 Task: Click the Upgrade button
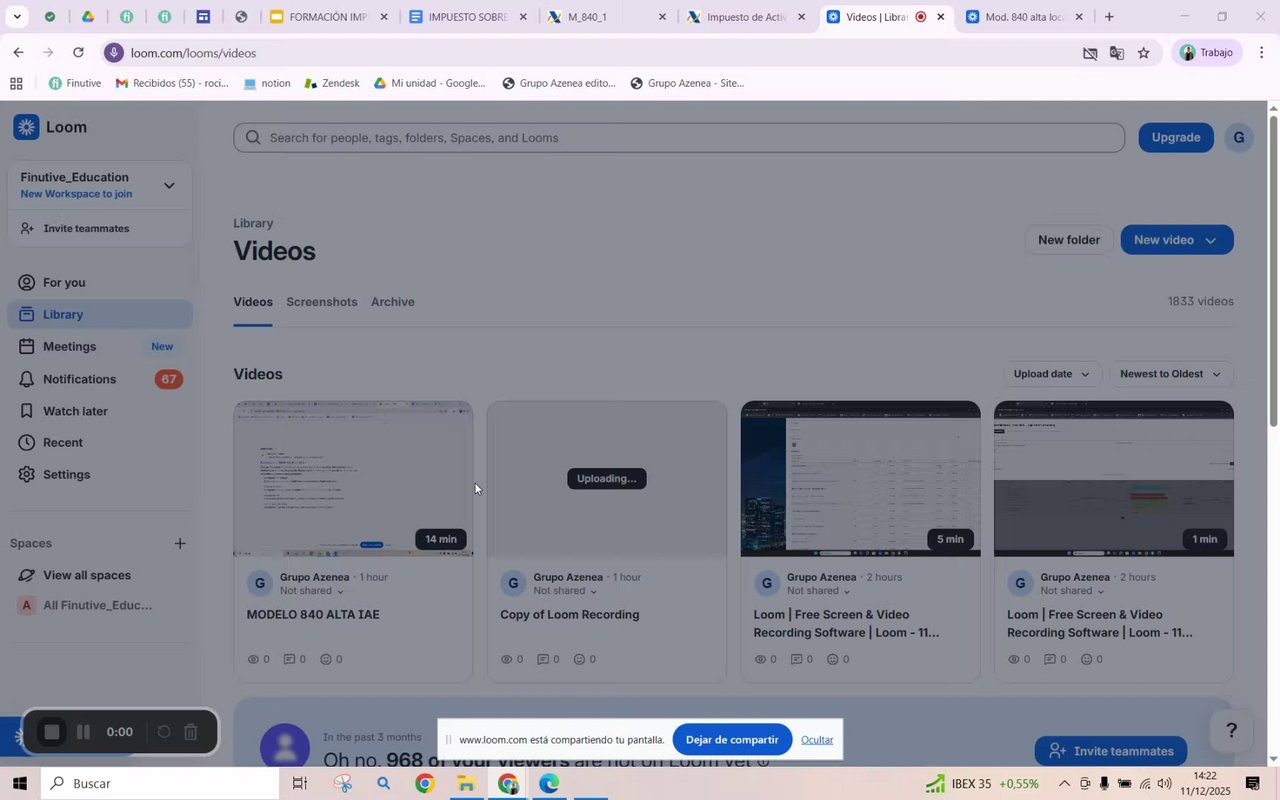1176,138
